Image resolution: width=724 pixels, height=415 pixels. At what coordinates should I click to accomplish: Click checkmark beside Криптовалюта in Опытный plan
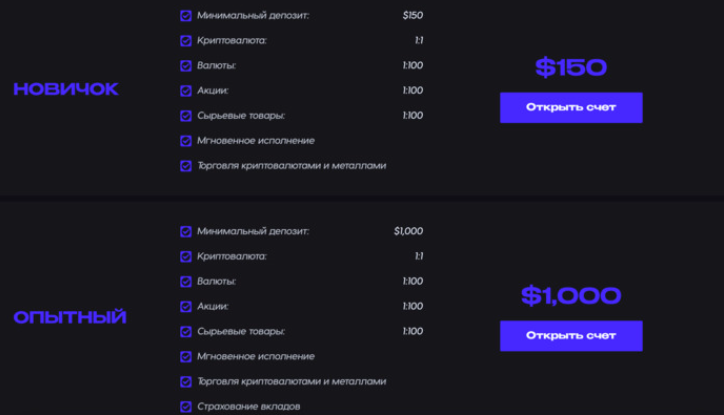(x=185, y=256)
